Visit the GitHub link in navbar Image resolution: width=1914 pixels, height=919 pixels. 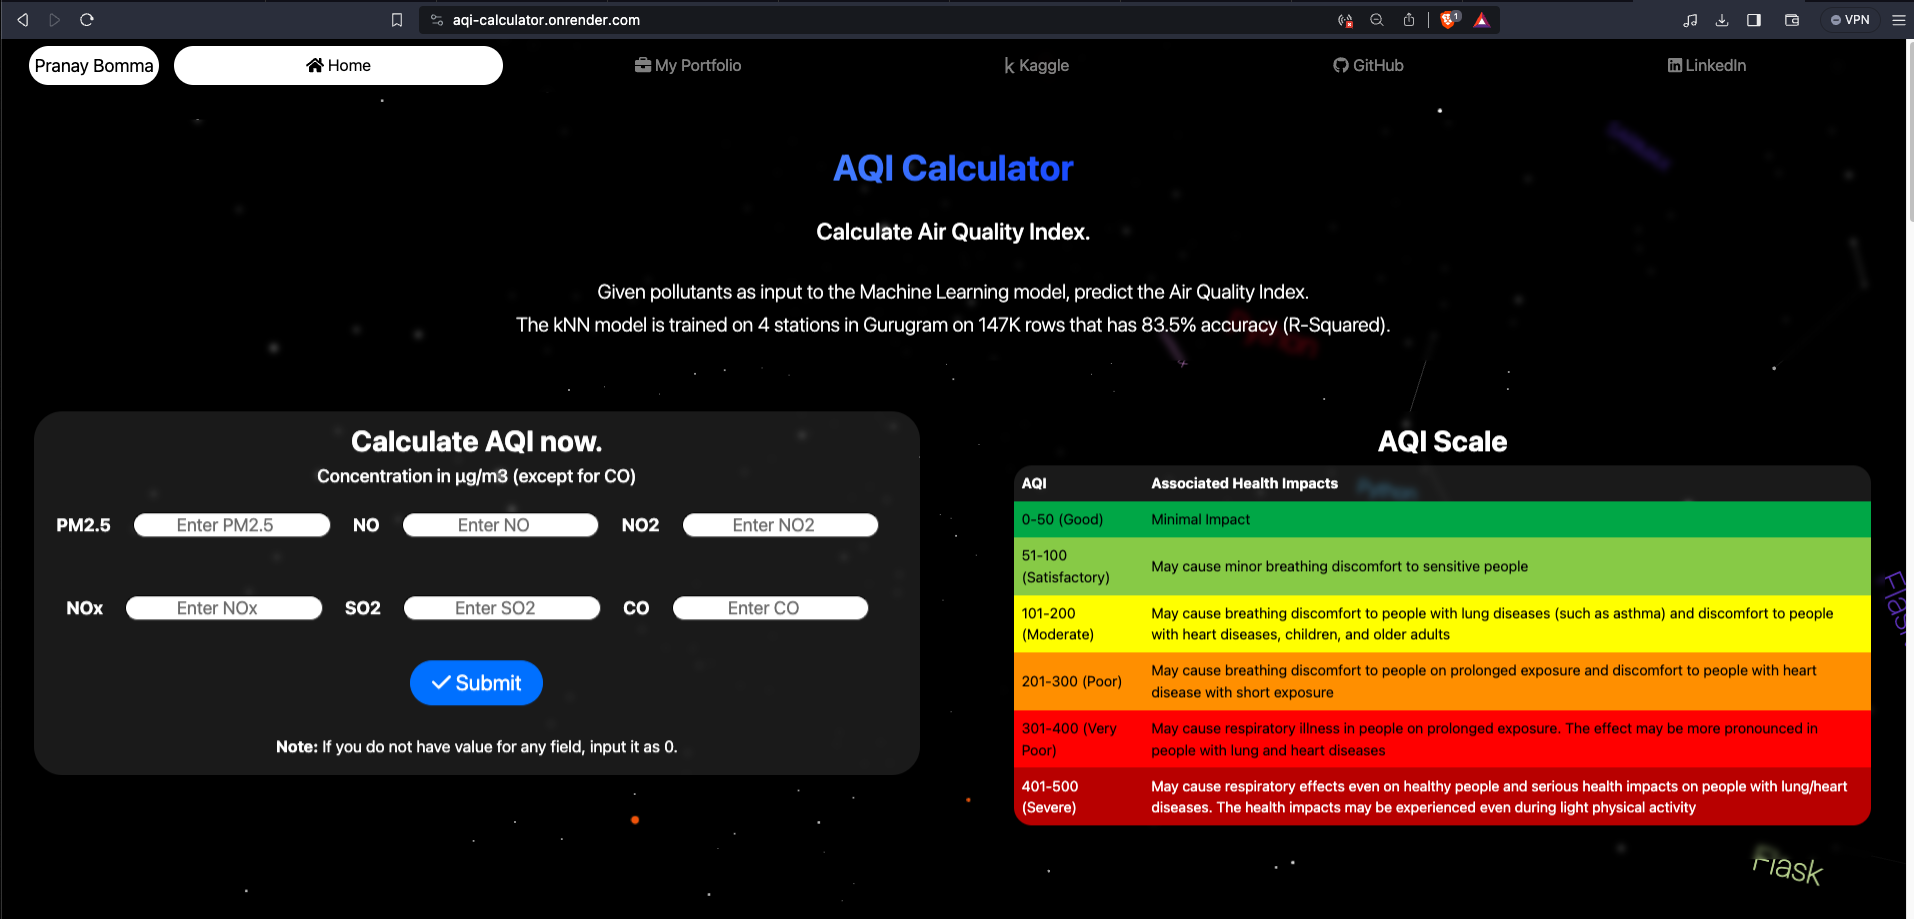point(1368,65)
